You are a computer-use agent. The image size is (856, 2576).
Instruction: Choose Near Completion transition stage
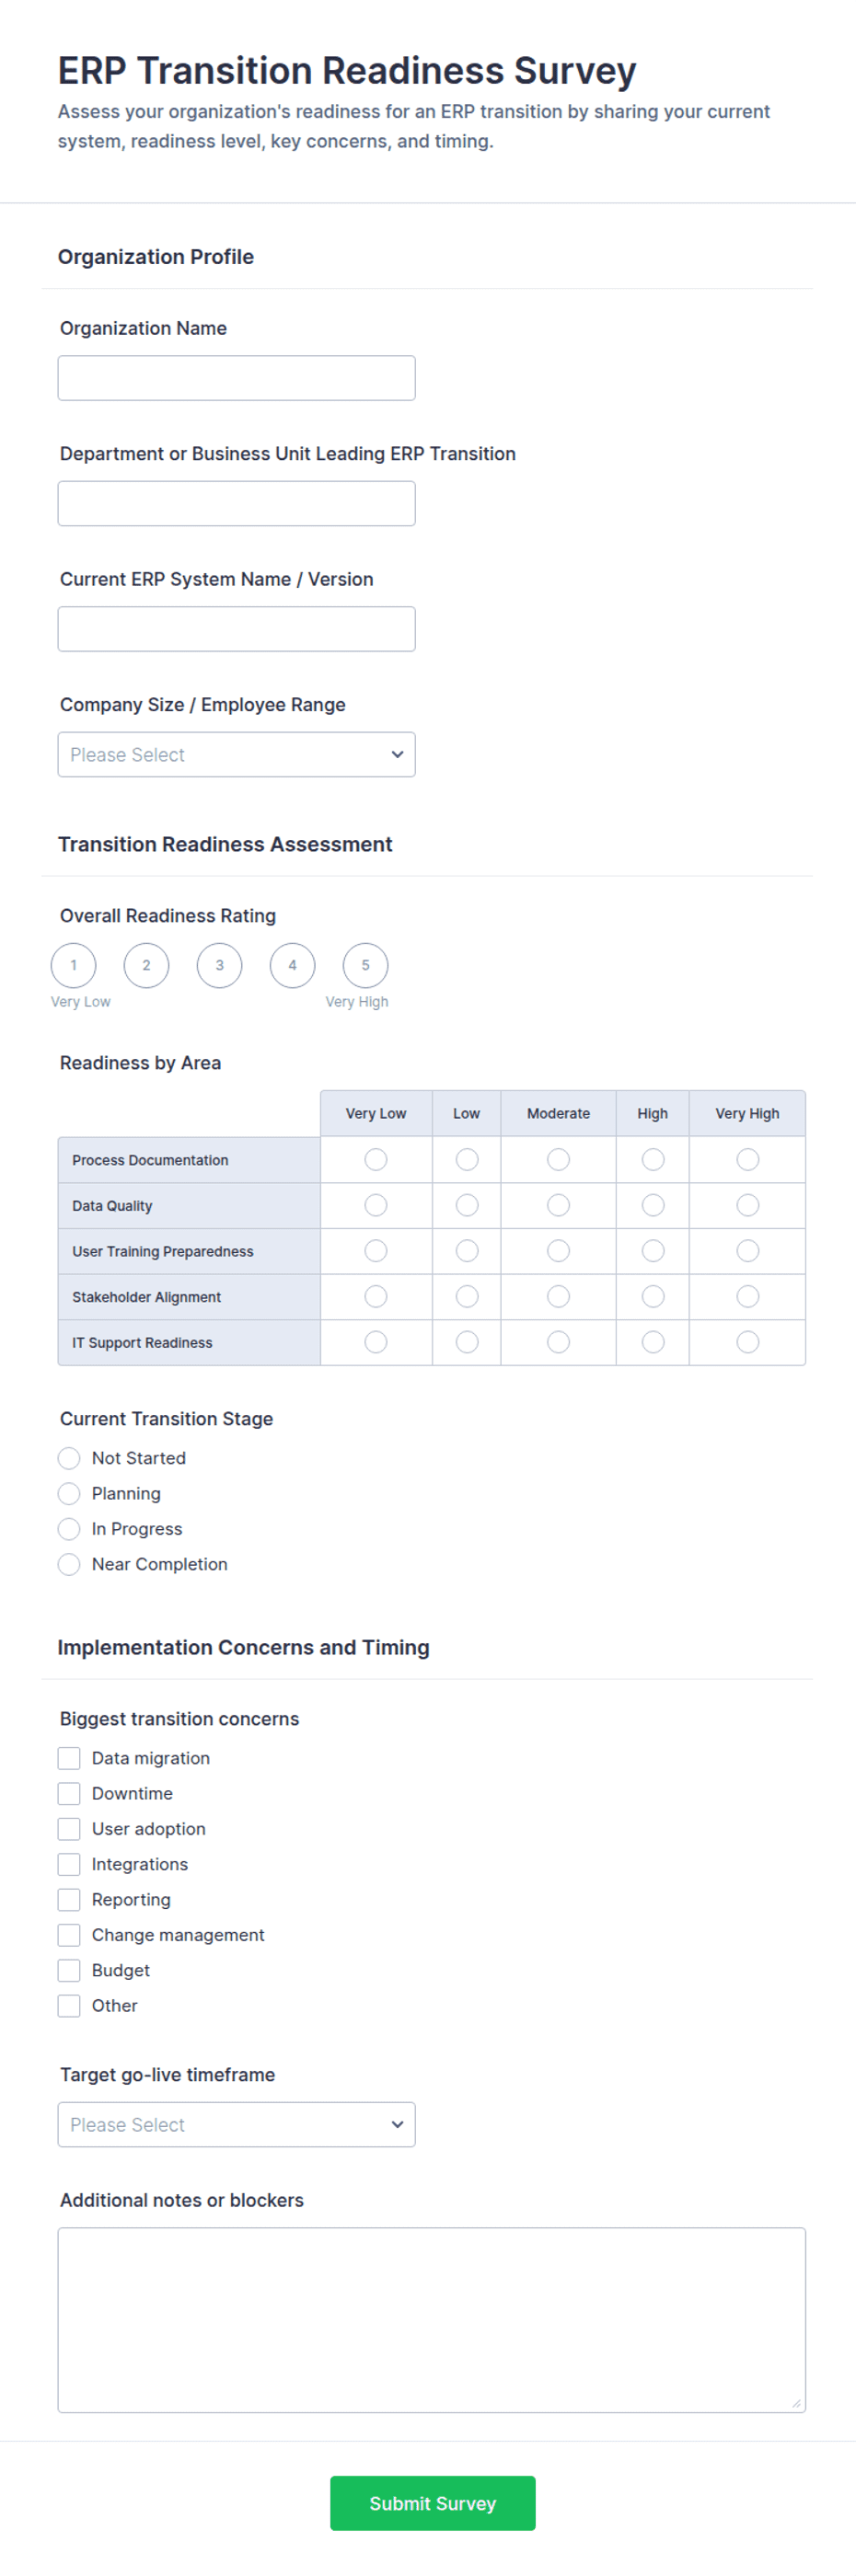point(69,1564)
